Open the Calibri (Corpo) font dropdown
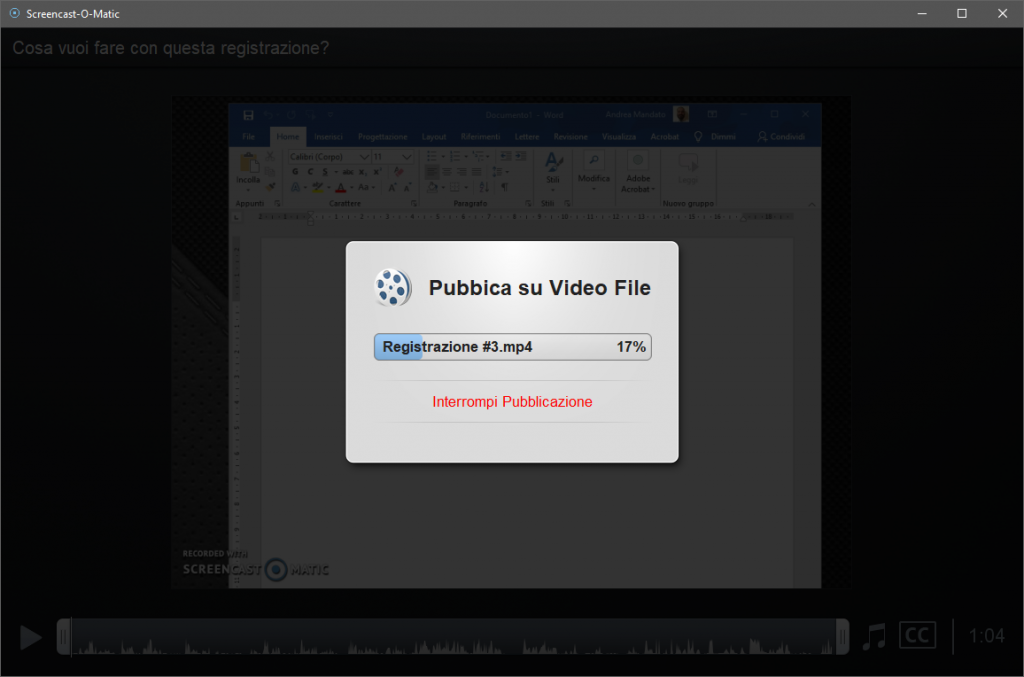 click(364, 157)
